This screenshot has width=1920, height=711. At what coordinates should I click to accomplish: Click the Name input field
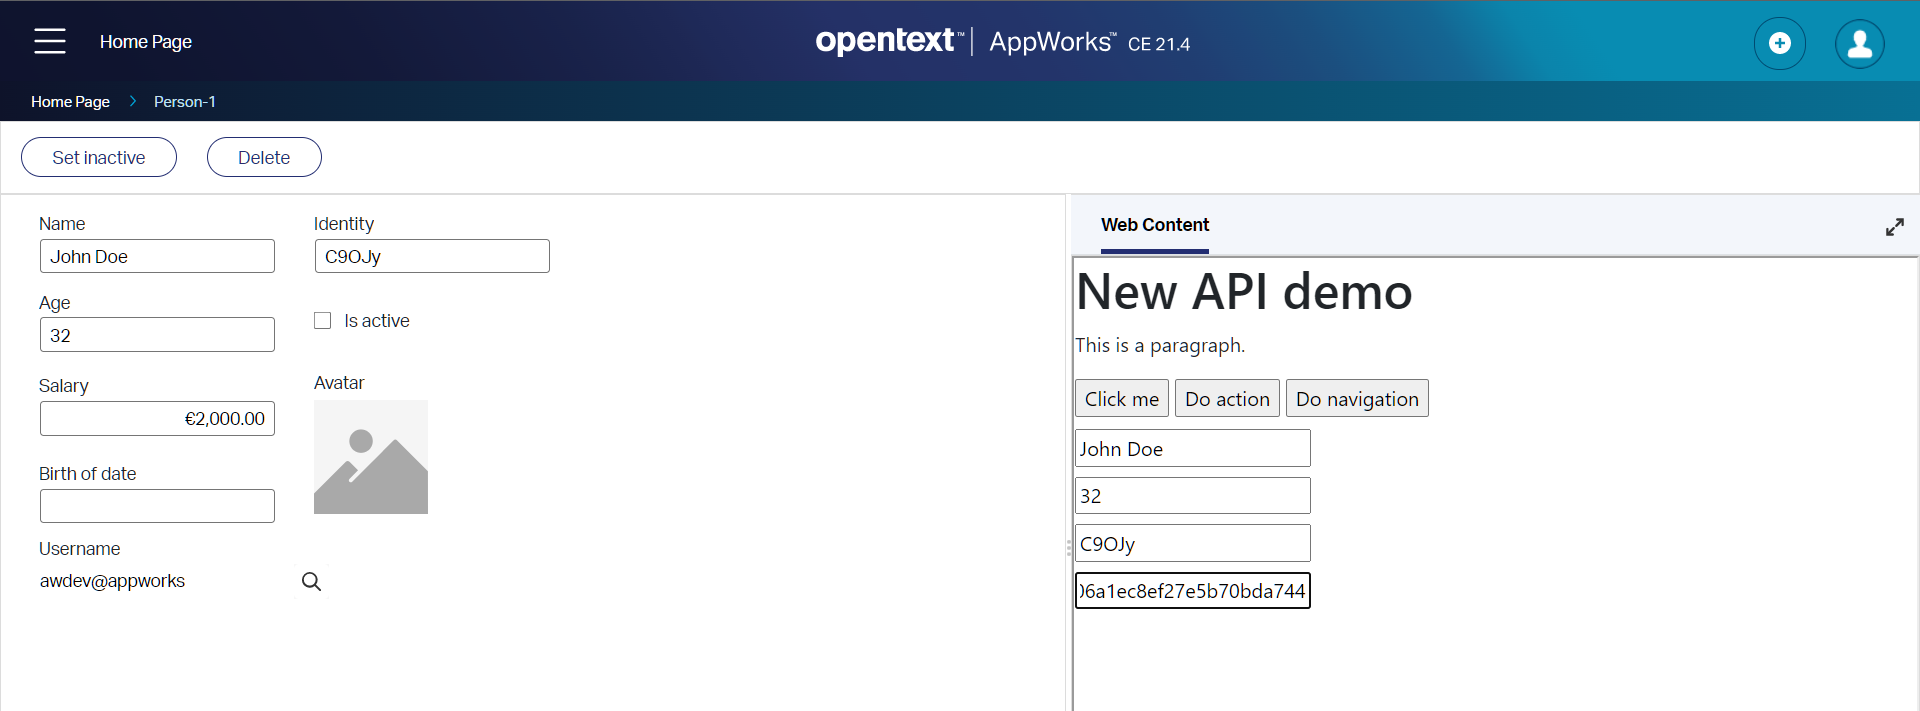click(157, 257)
